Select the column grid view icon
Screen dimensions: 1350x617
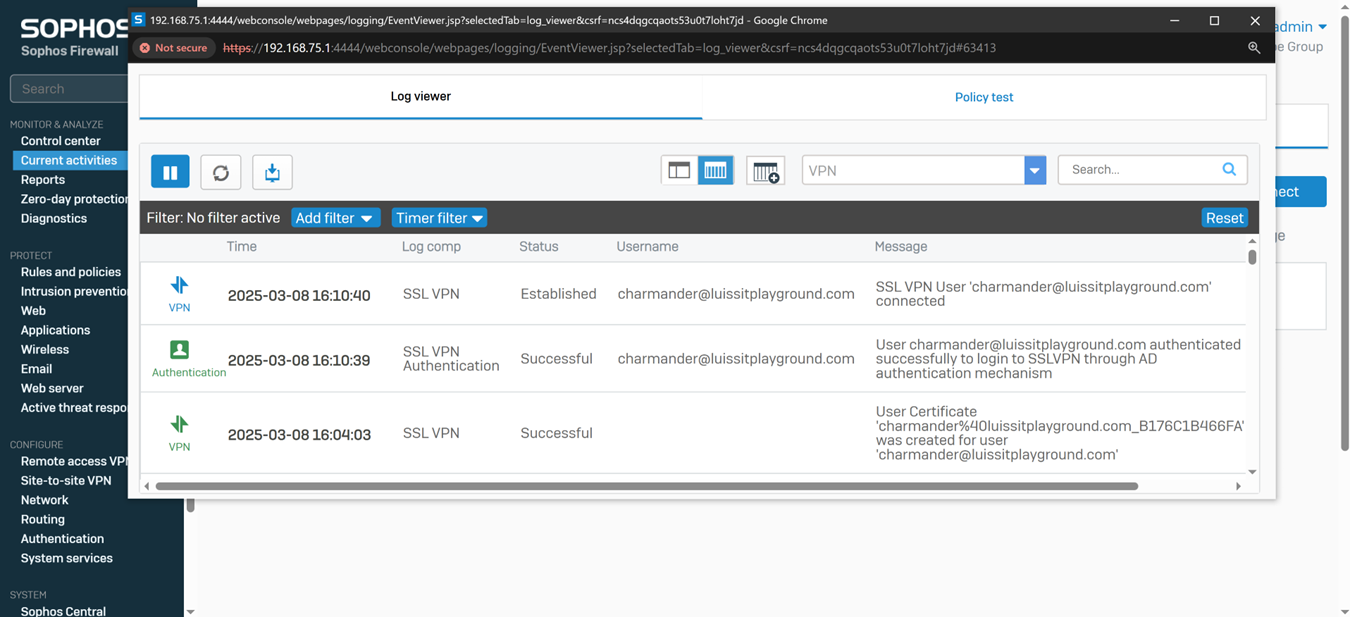(x=716, y=171)
